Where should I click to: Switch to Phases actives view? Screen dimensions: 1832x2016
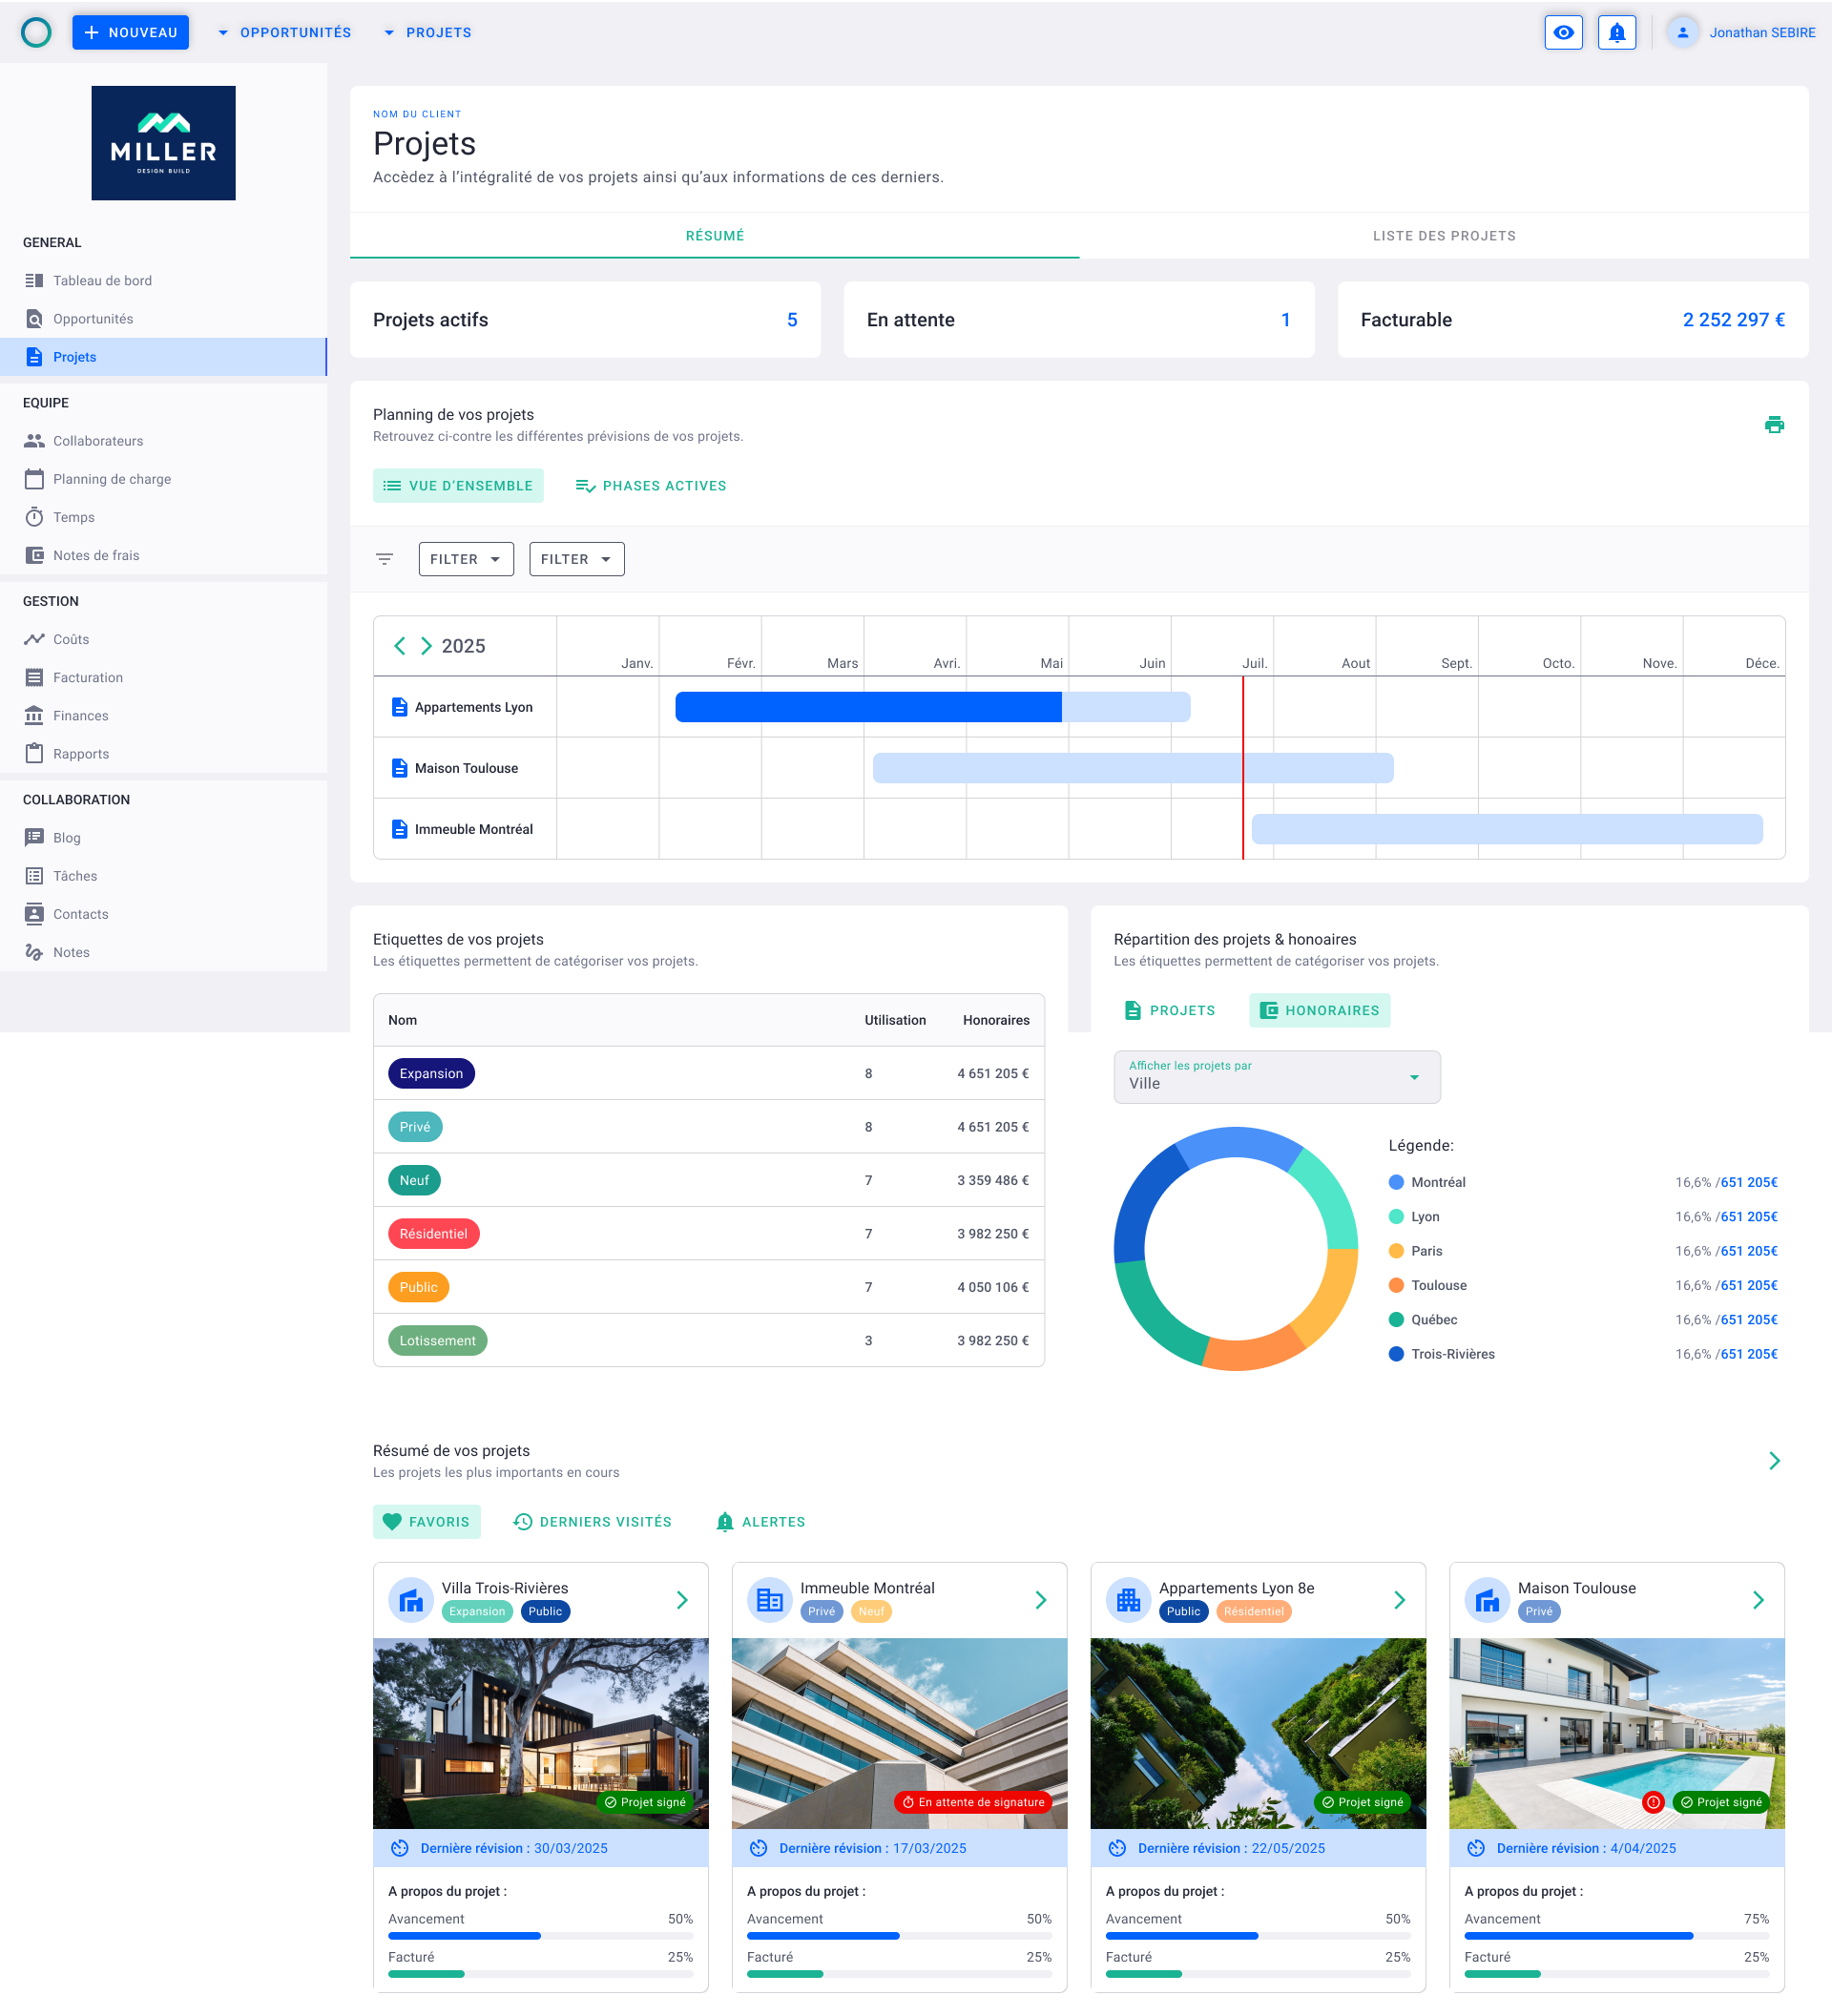click(651, 486)
